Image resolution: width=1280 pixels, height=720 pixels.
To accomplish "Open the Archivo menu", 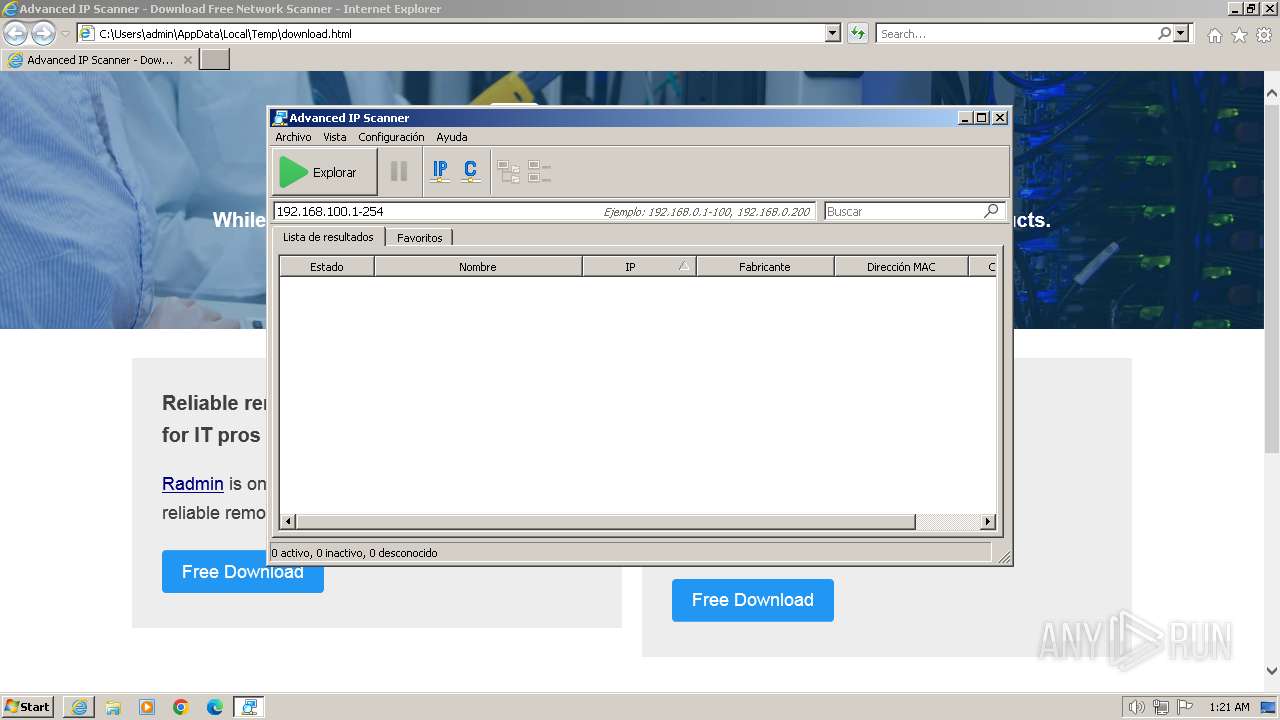I will (293, 137).
